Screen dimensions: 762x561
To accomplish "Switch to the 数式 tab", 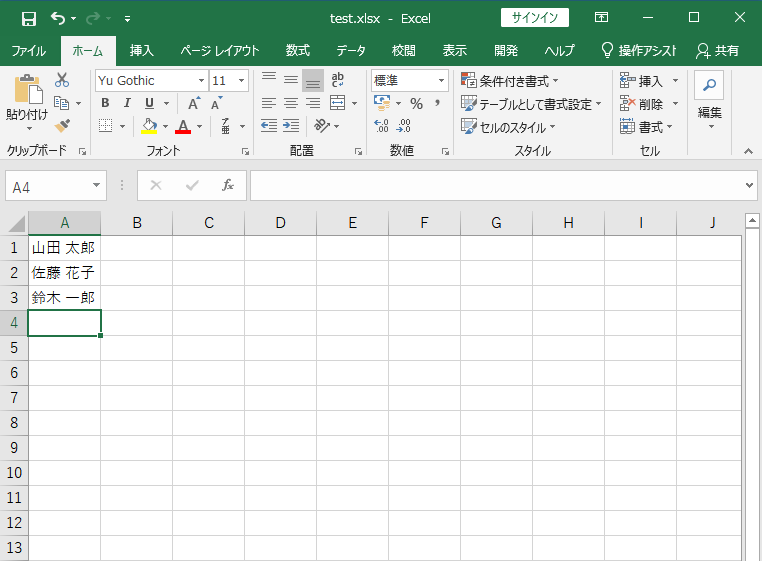I will pos(297,51).
